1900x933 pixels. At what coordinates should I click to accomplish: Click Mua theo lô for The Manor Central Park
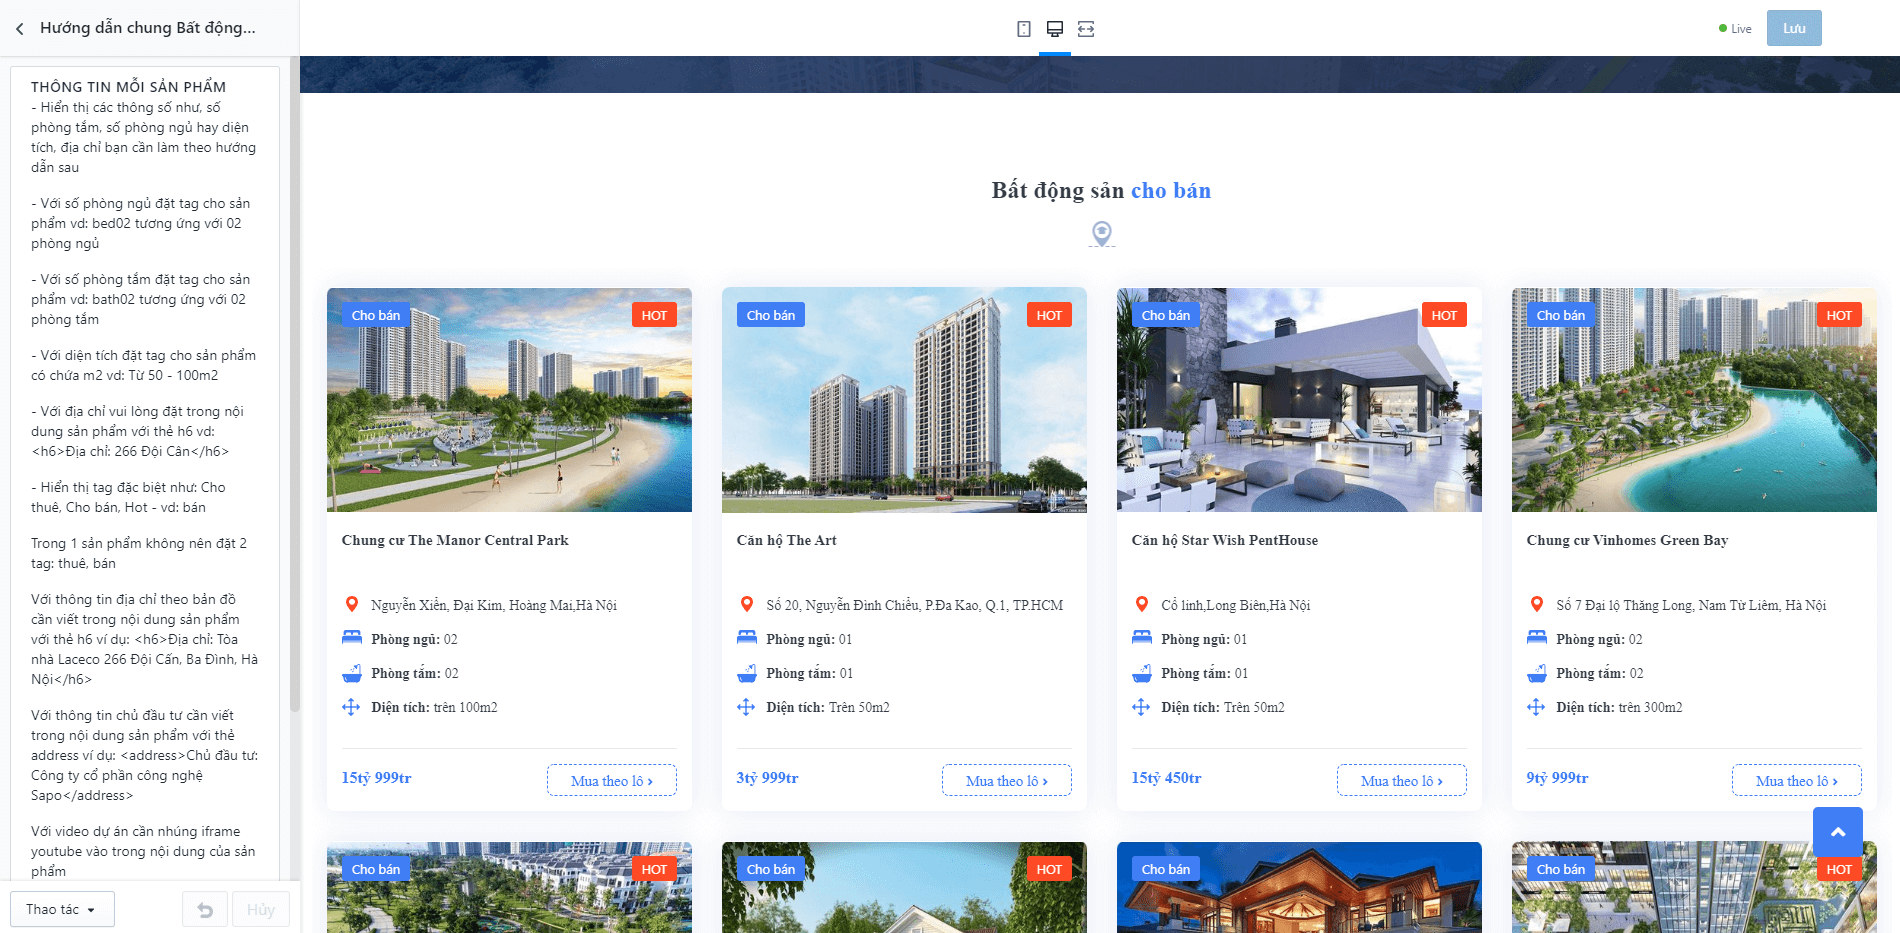612,780
